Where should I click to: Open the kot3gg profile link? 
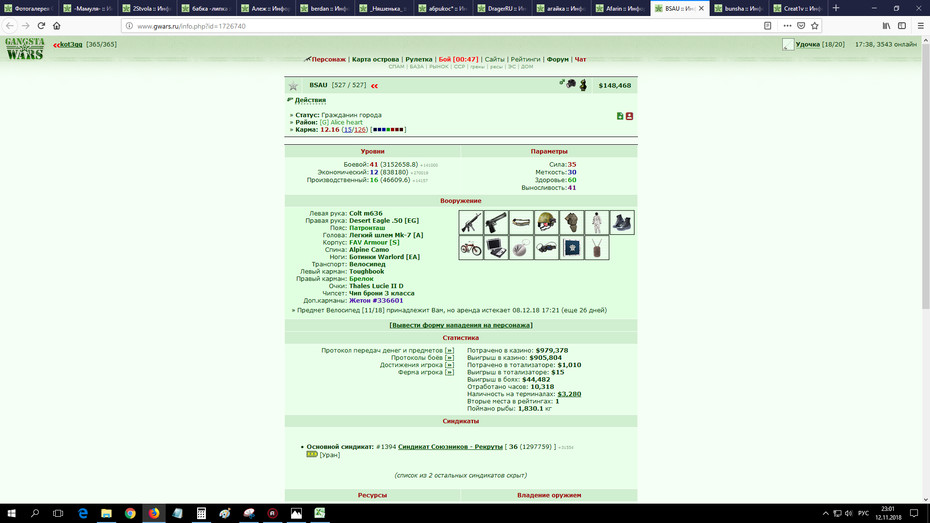71,44
